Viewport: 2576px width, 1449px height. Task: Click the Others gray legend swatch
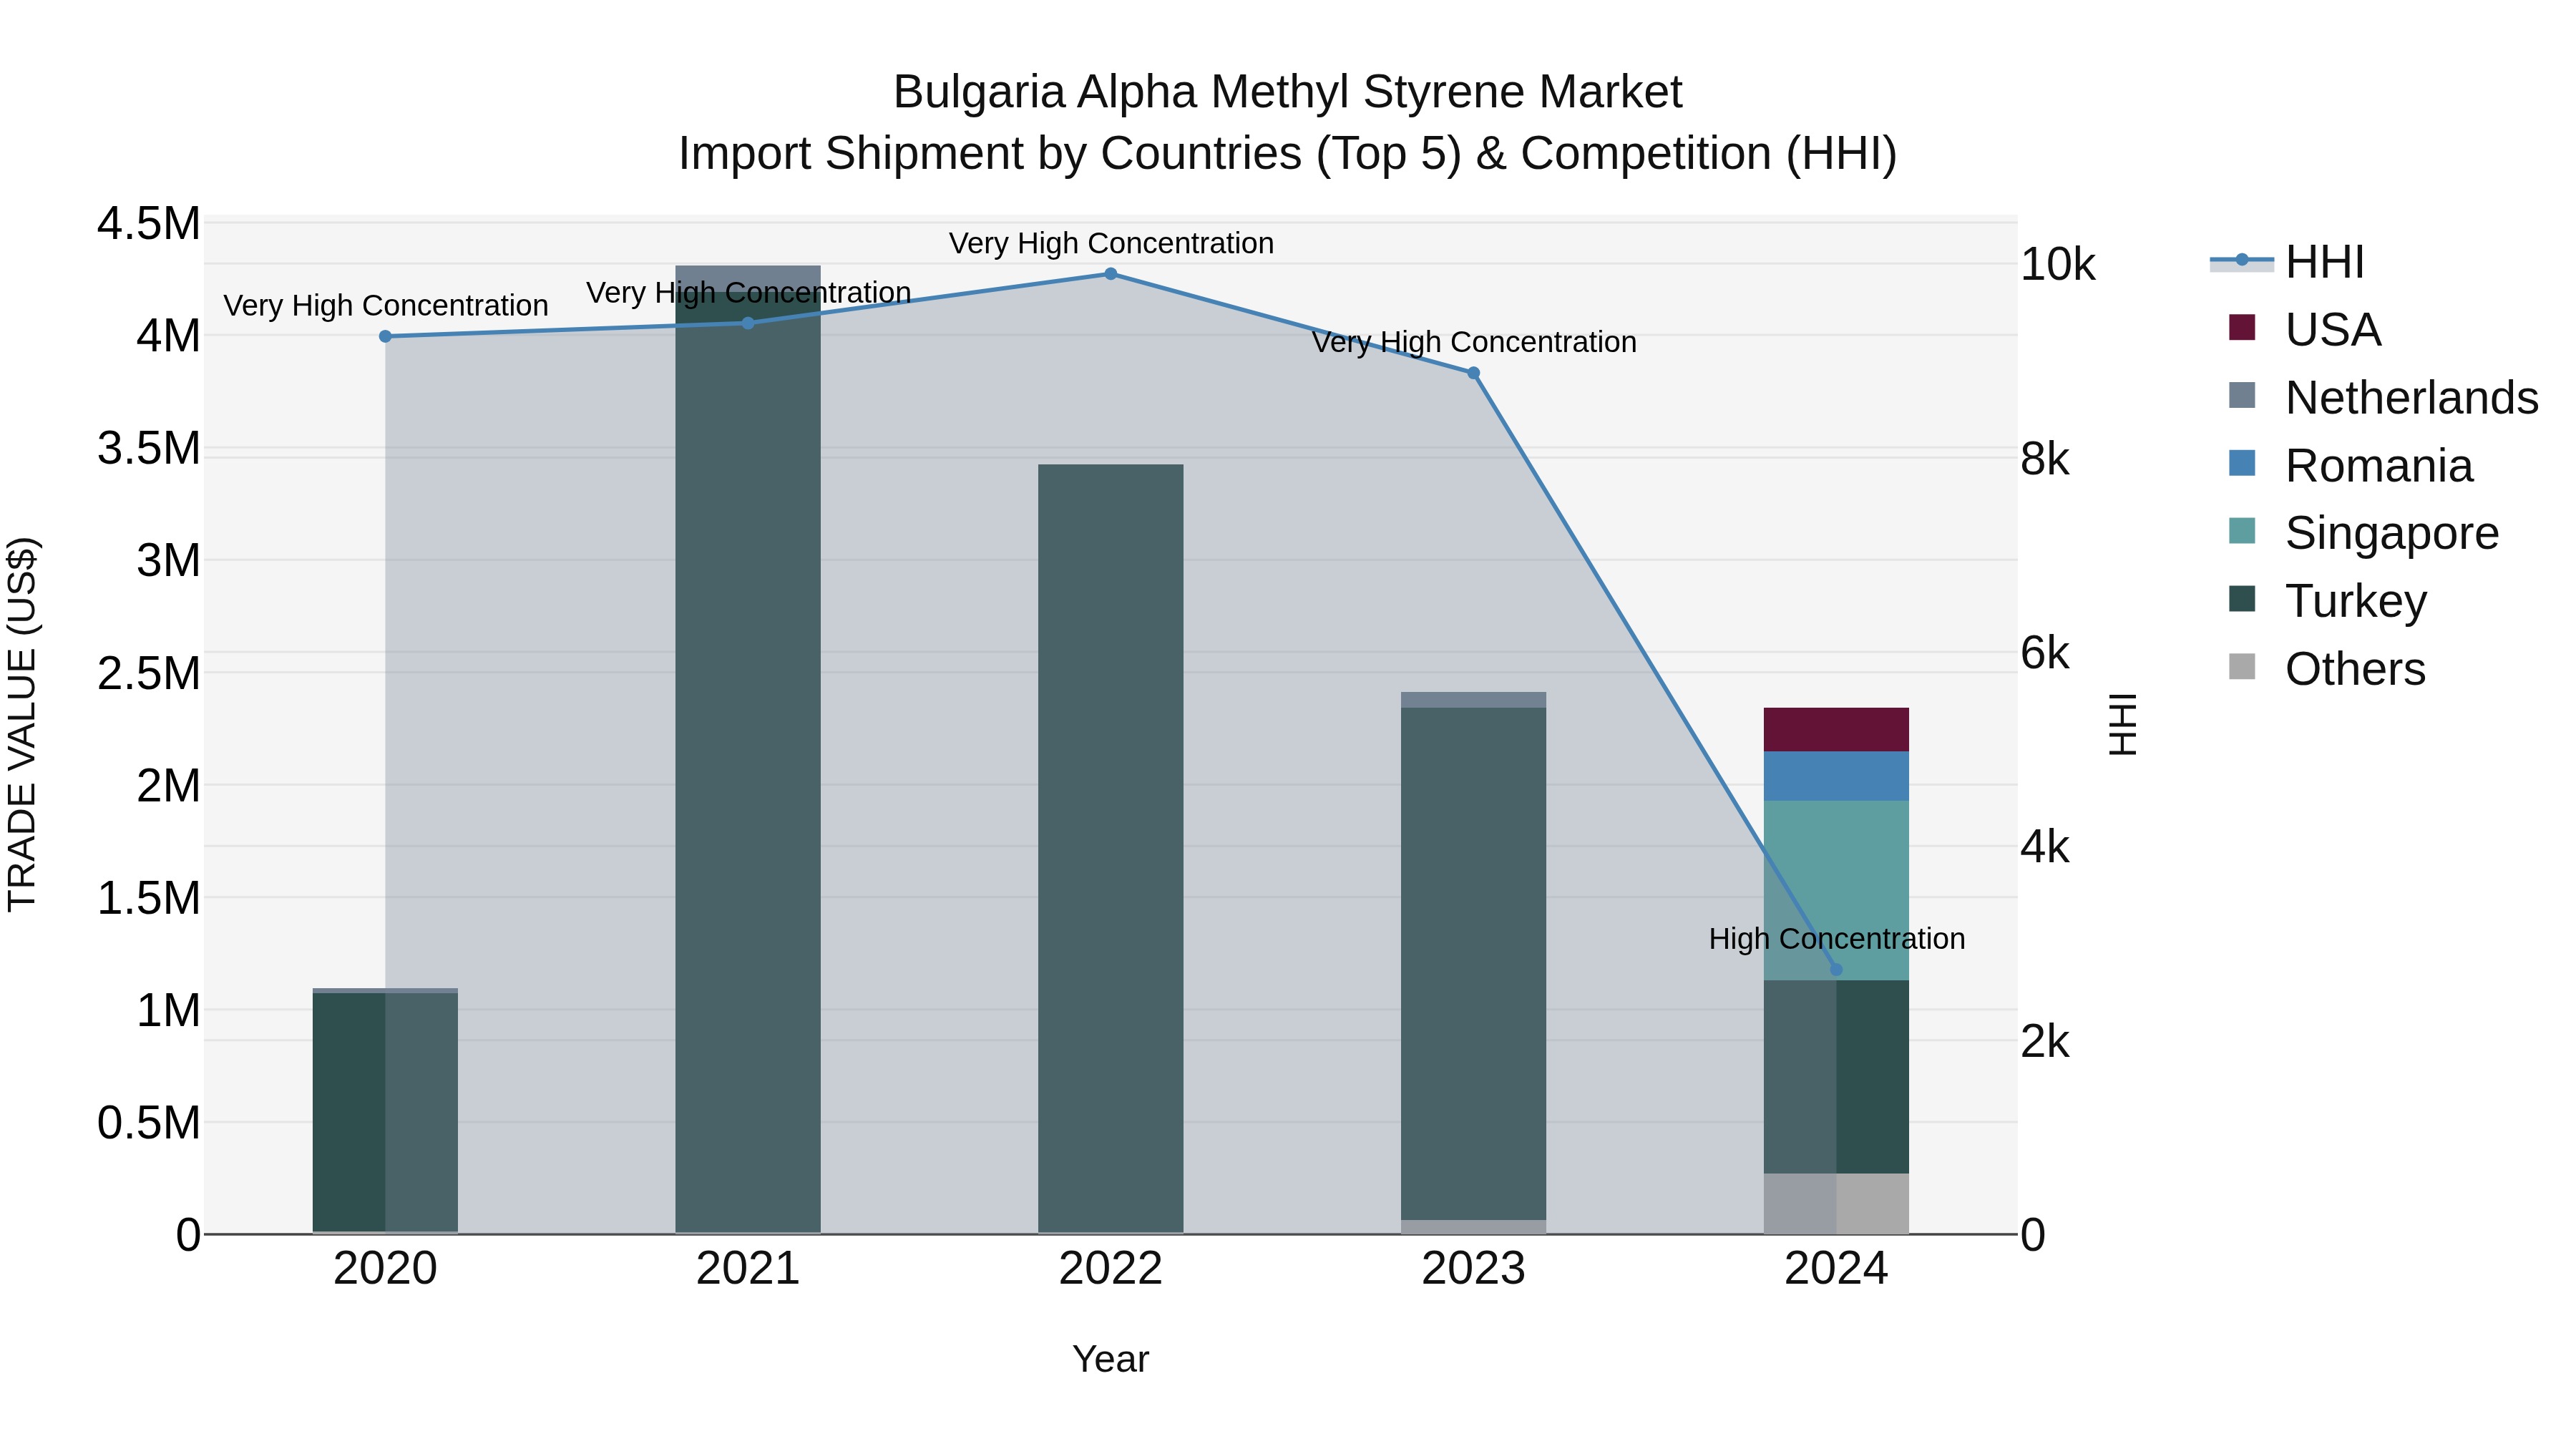click(x=2242, y=667)
